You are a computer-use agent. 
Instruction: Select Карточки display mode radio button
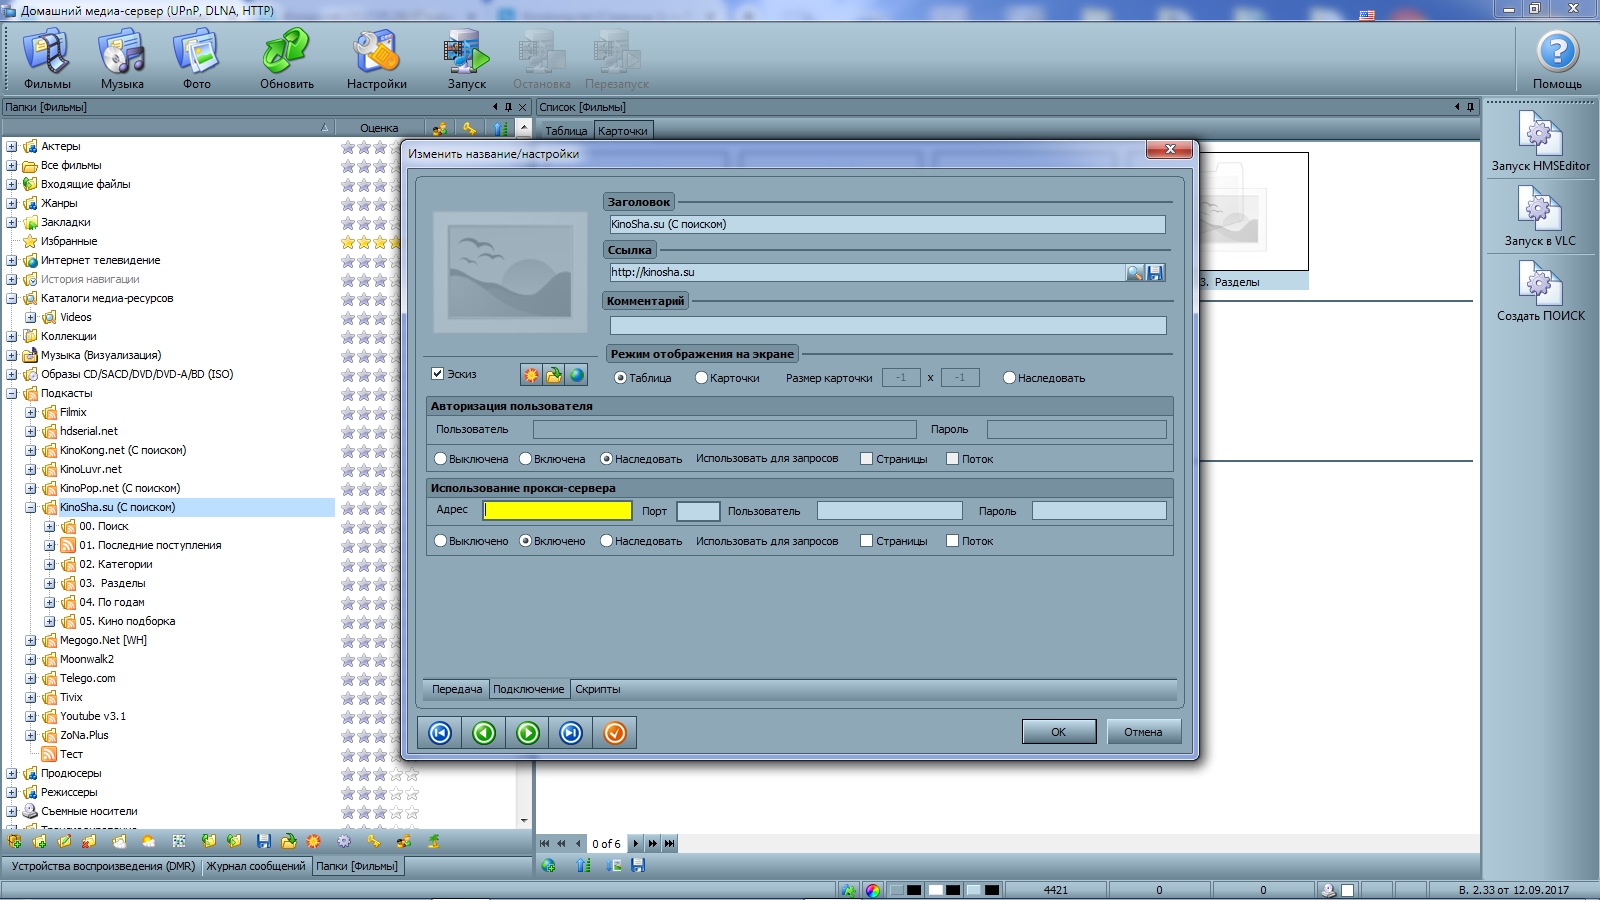coord(702,378)
